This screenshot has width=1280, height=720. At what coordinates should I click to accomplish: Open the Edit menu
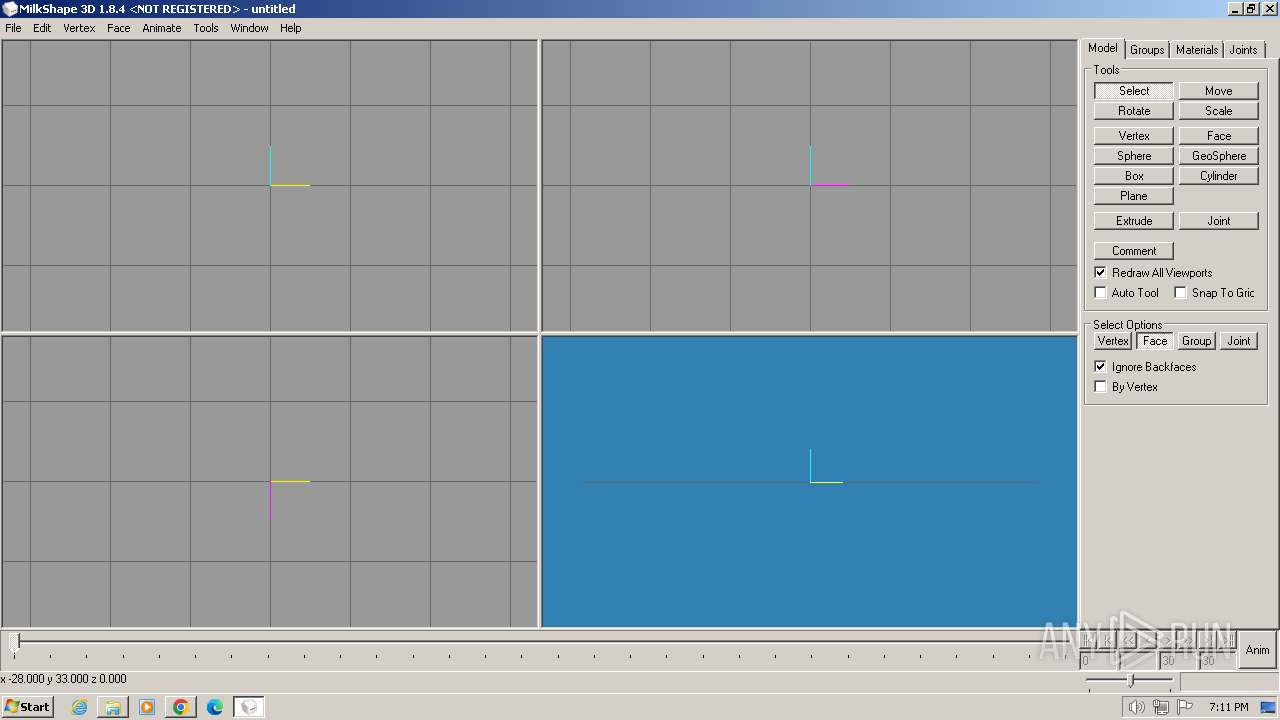pos(42,28)
